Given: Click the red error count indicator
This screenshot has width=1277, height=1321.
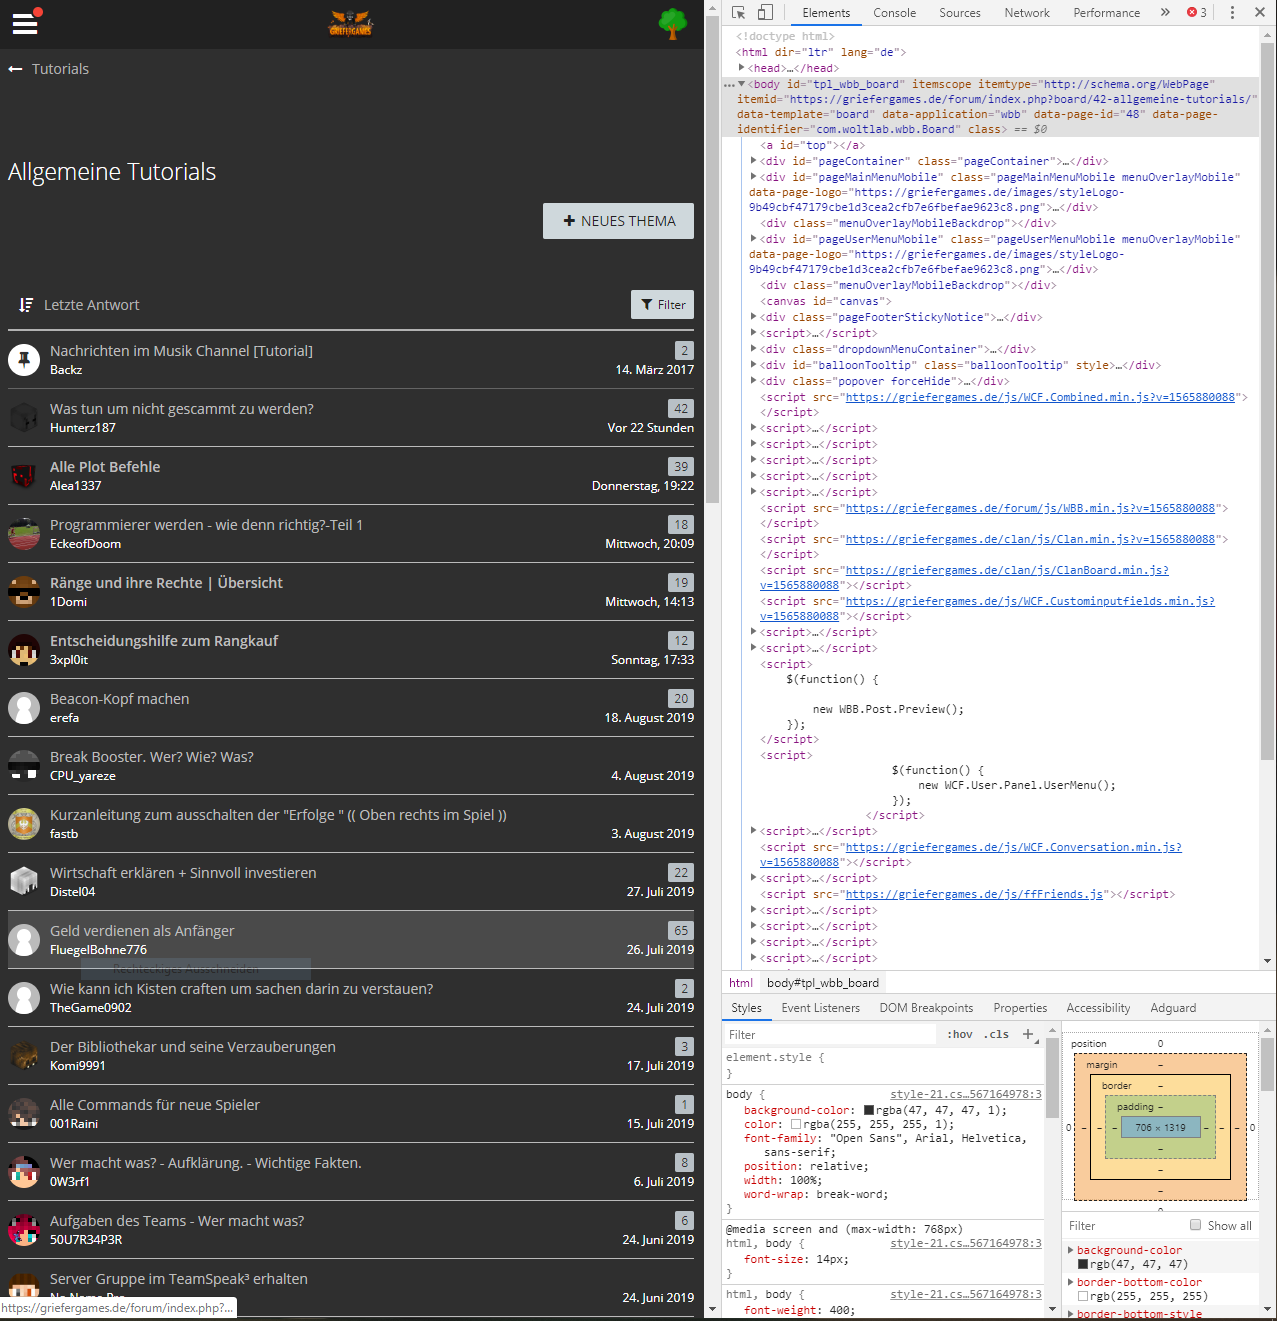Looking at the screenshot, I should click(x=1197, y=13).
